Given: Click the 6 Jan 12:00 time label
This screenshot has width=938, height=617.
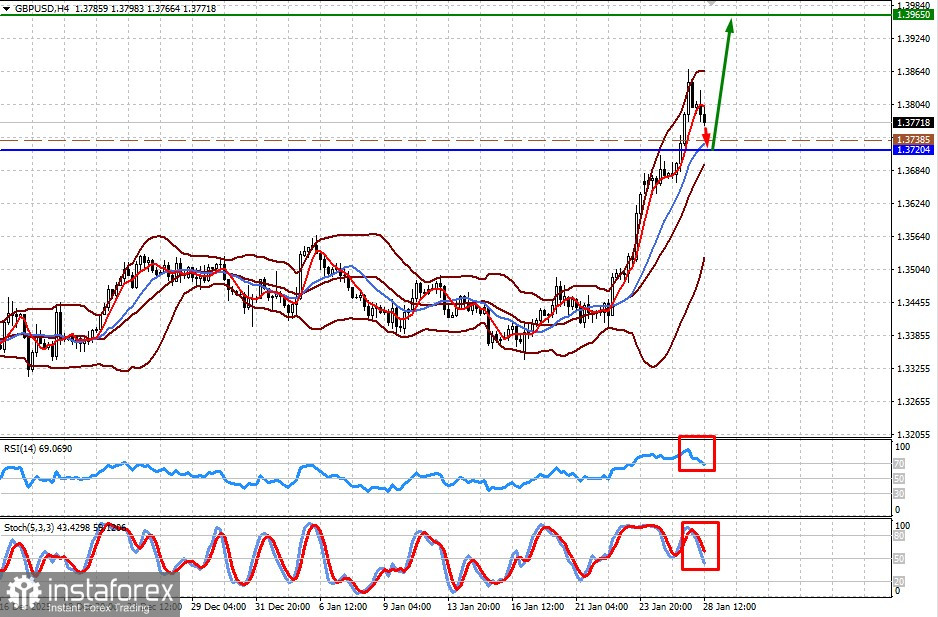Looking at the screenshot, I should click(x=343, y=607).
